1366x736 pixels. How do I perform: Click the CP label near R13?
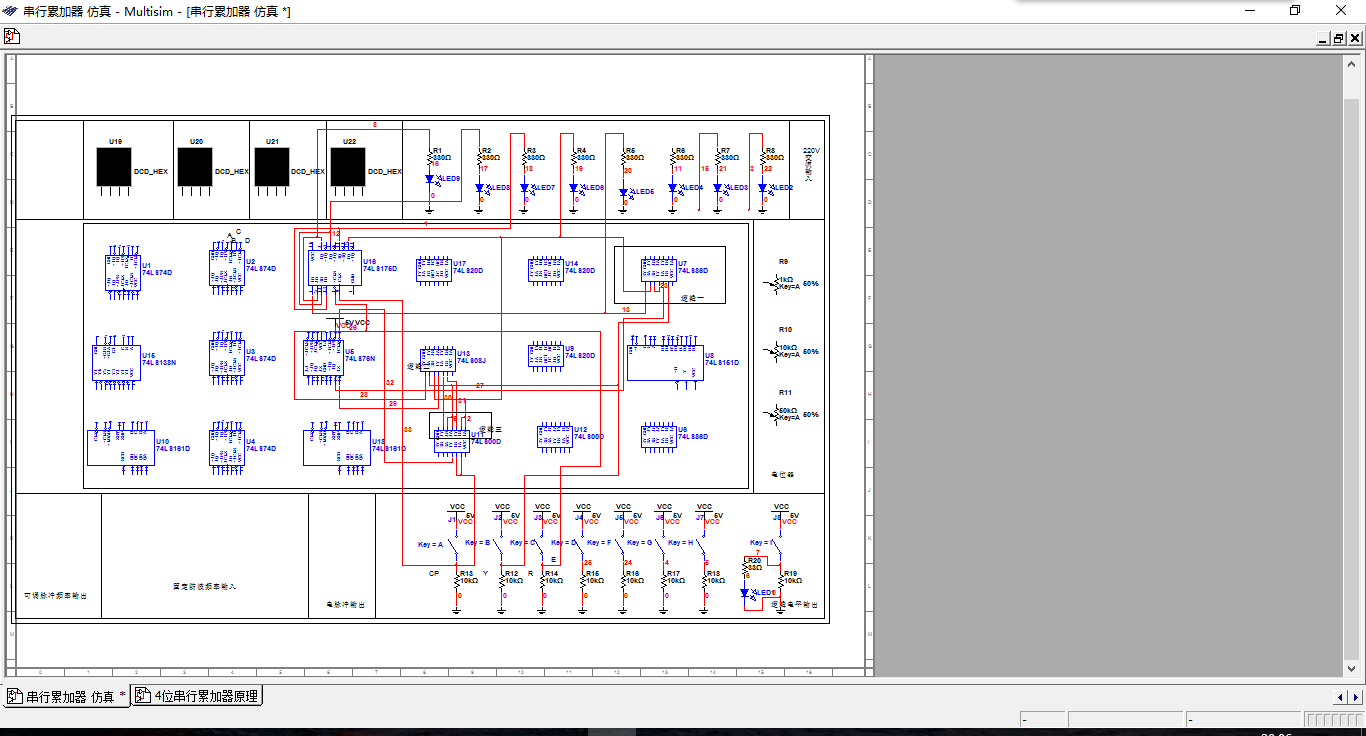(434, 574)
